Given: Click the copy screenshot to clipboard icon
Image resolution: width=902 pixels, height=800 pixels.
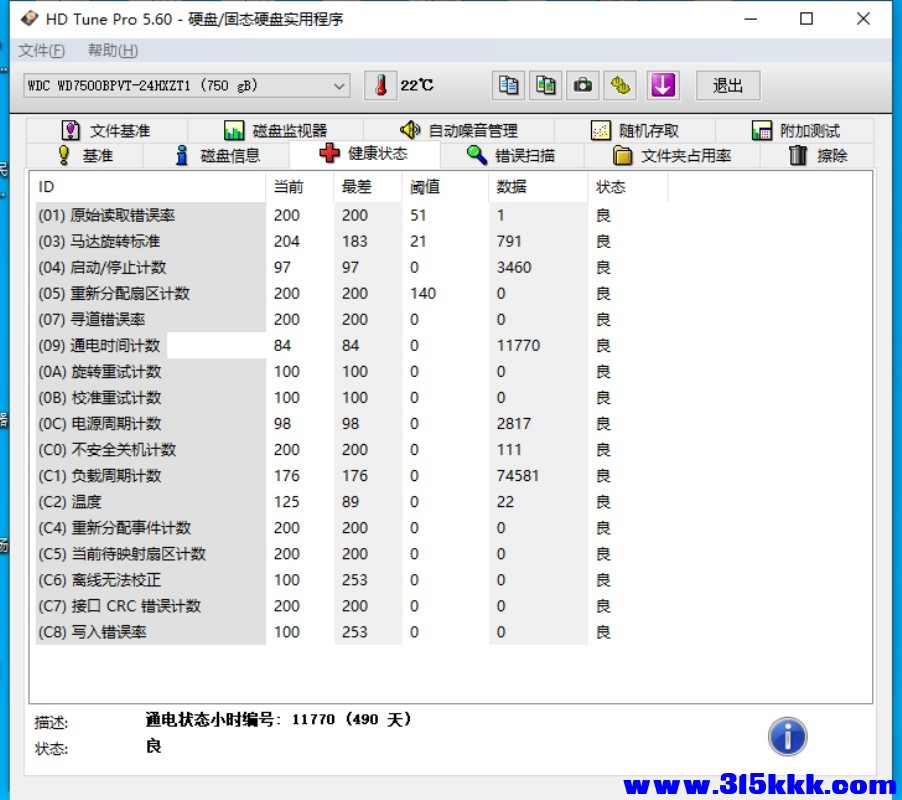Looking at the screenshot, I should click(x=546, y=86).
